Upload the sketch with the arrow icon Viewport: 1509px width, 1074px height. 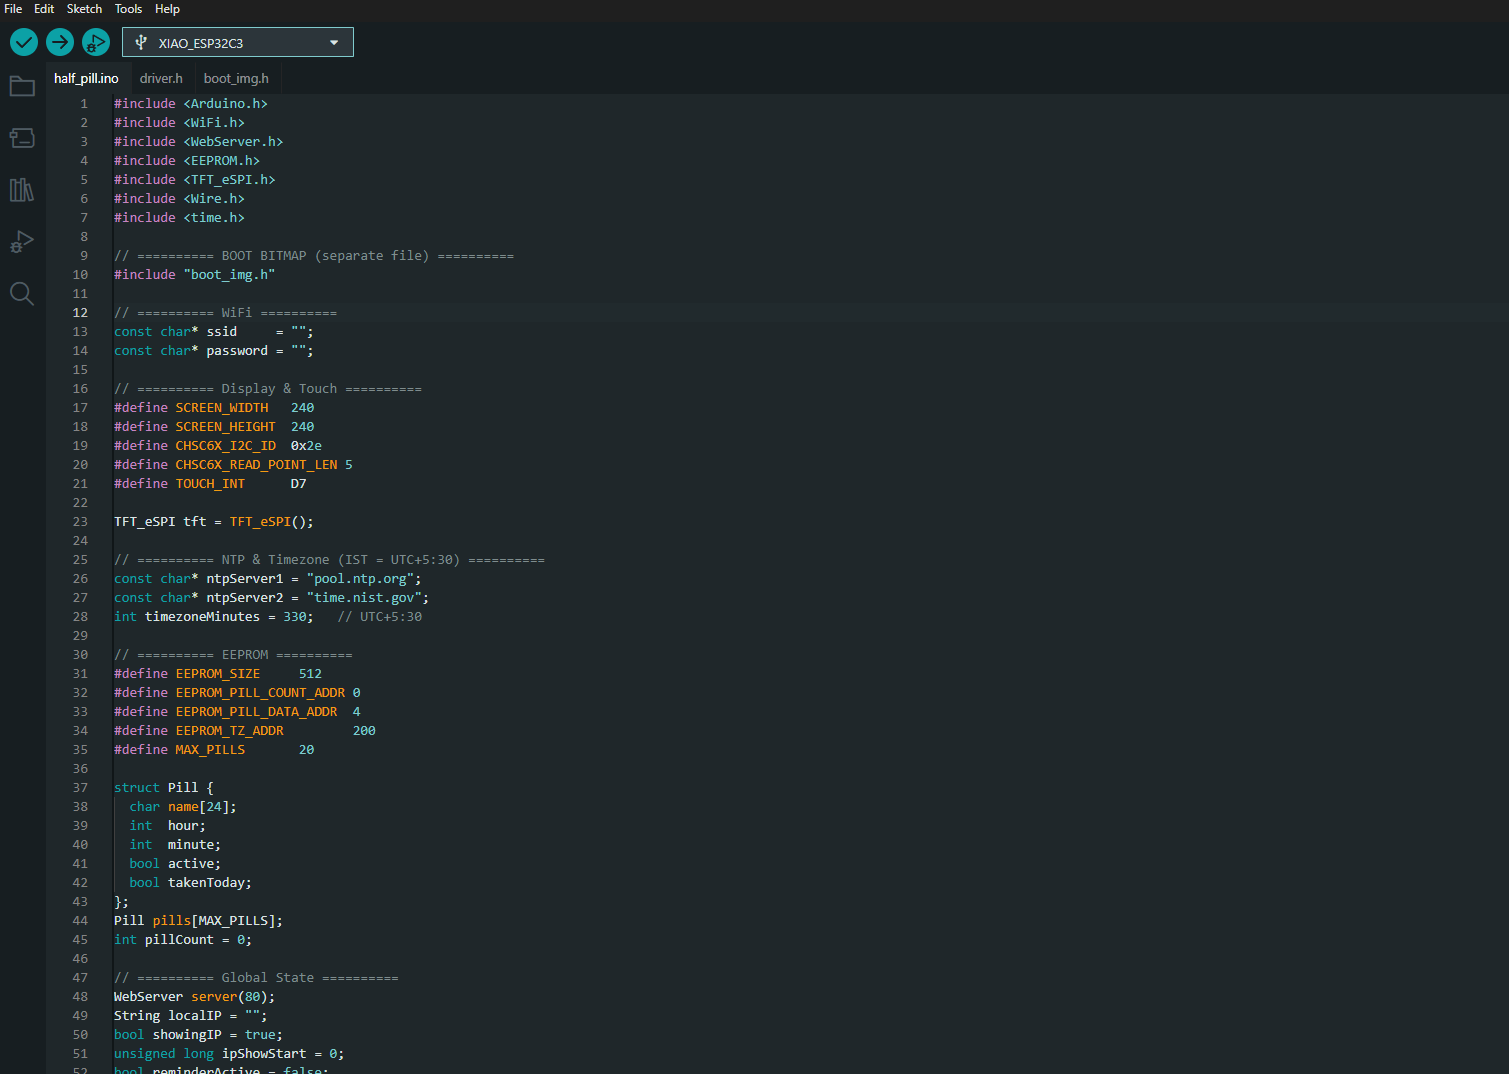tap(60, 42)
